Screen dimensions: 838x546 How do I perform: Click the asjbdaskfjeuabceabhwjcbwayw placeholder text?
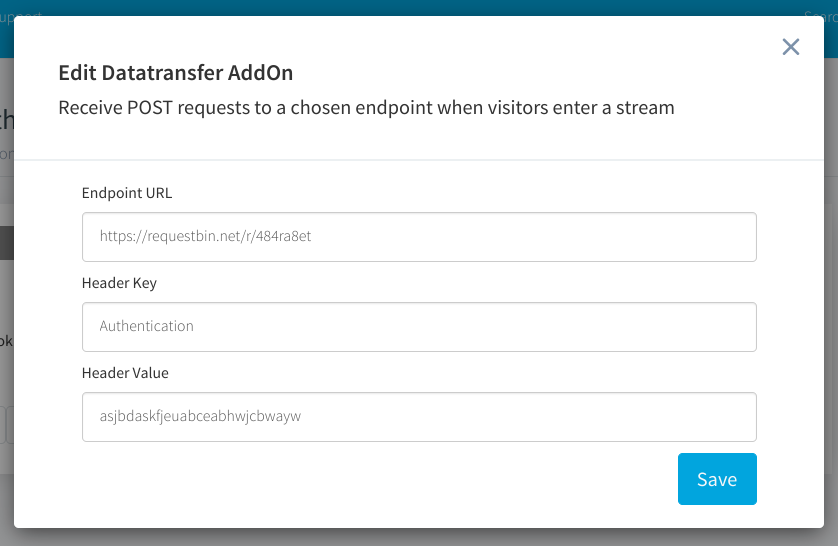pyautogui.click(x=200, y=416)
